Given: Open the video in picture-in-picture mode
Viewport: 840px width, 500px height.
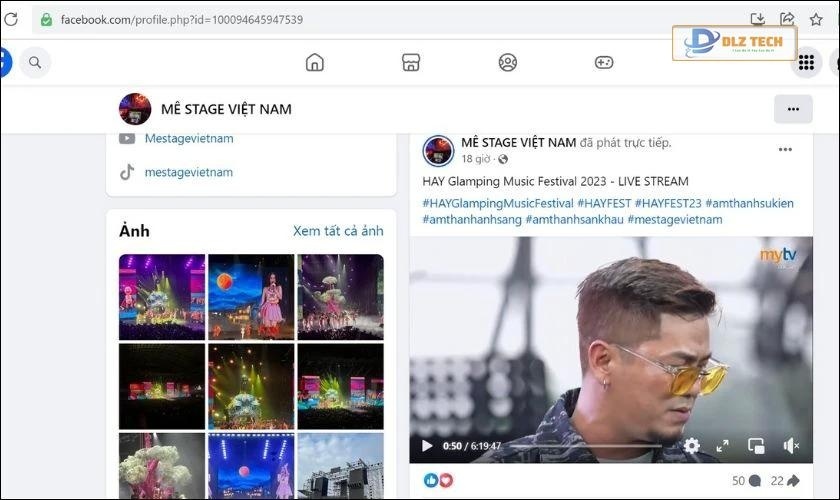Looking at the screenshot, I should click(756, 446).
